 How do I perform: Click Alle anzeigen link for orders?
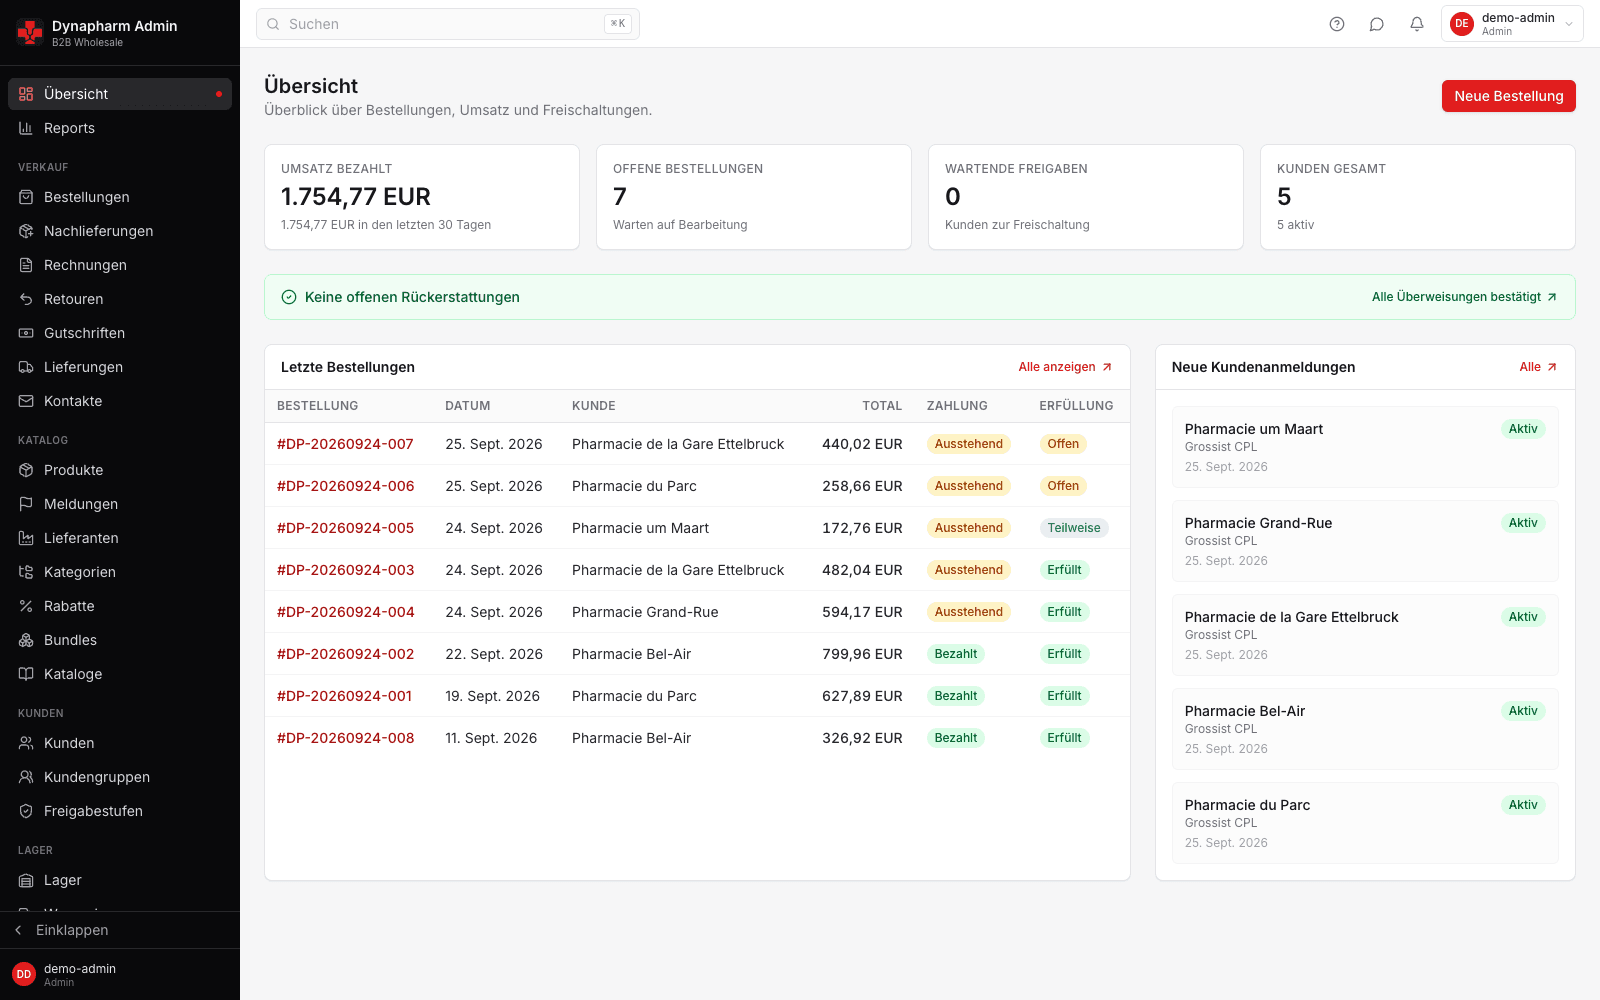(1065, 367)
